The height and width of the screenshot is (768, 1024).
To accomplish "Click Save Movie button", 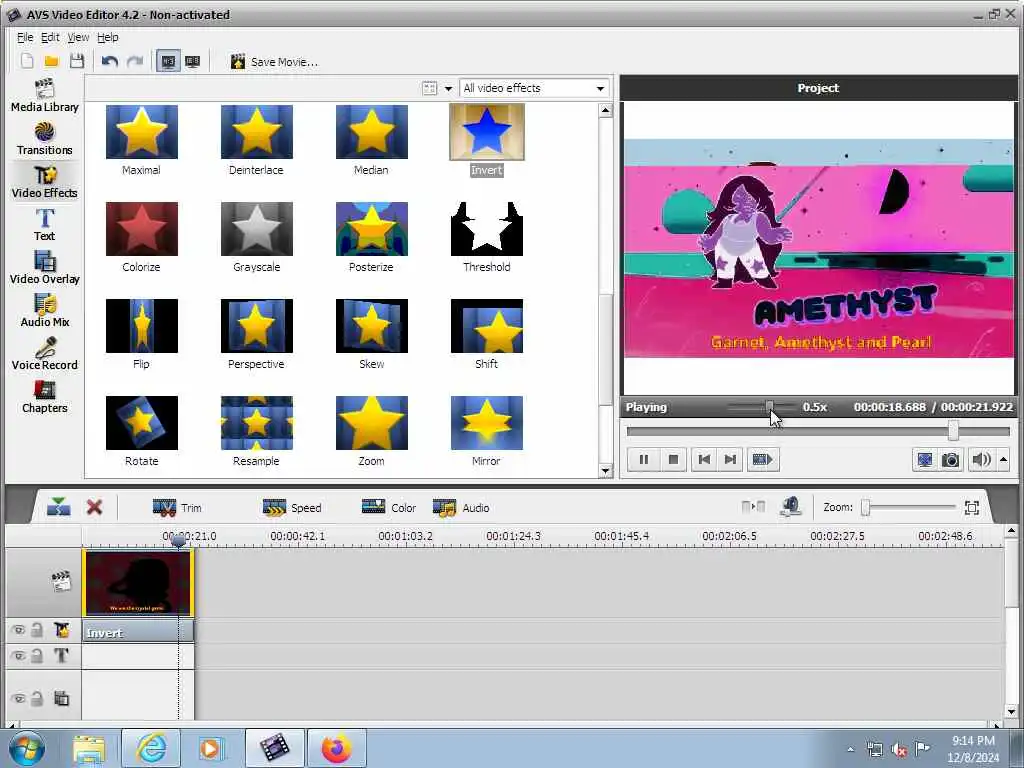I will point(274,61).
